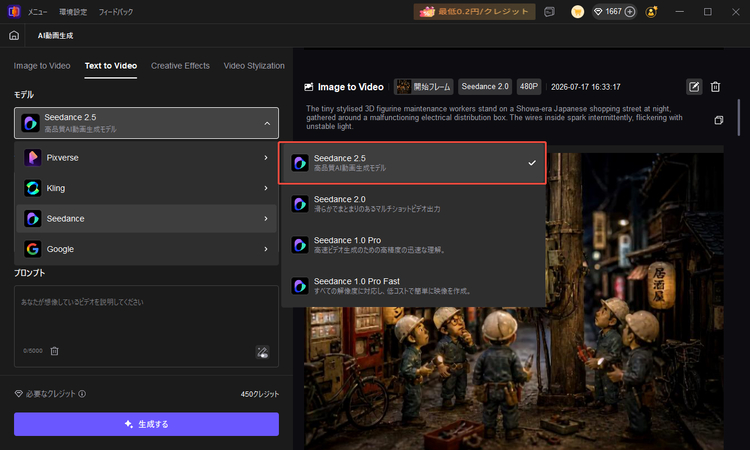The image size is (750, 450).
Task: Choose Seedance 2.0 model option
Action: point(413,204)
